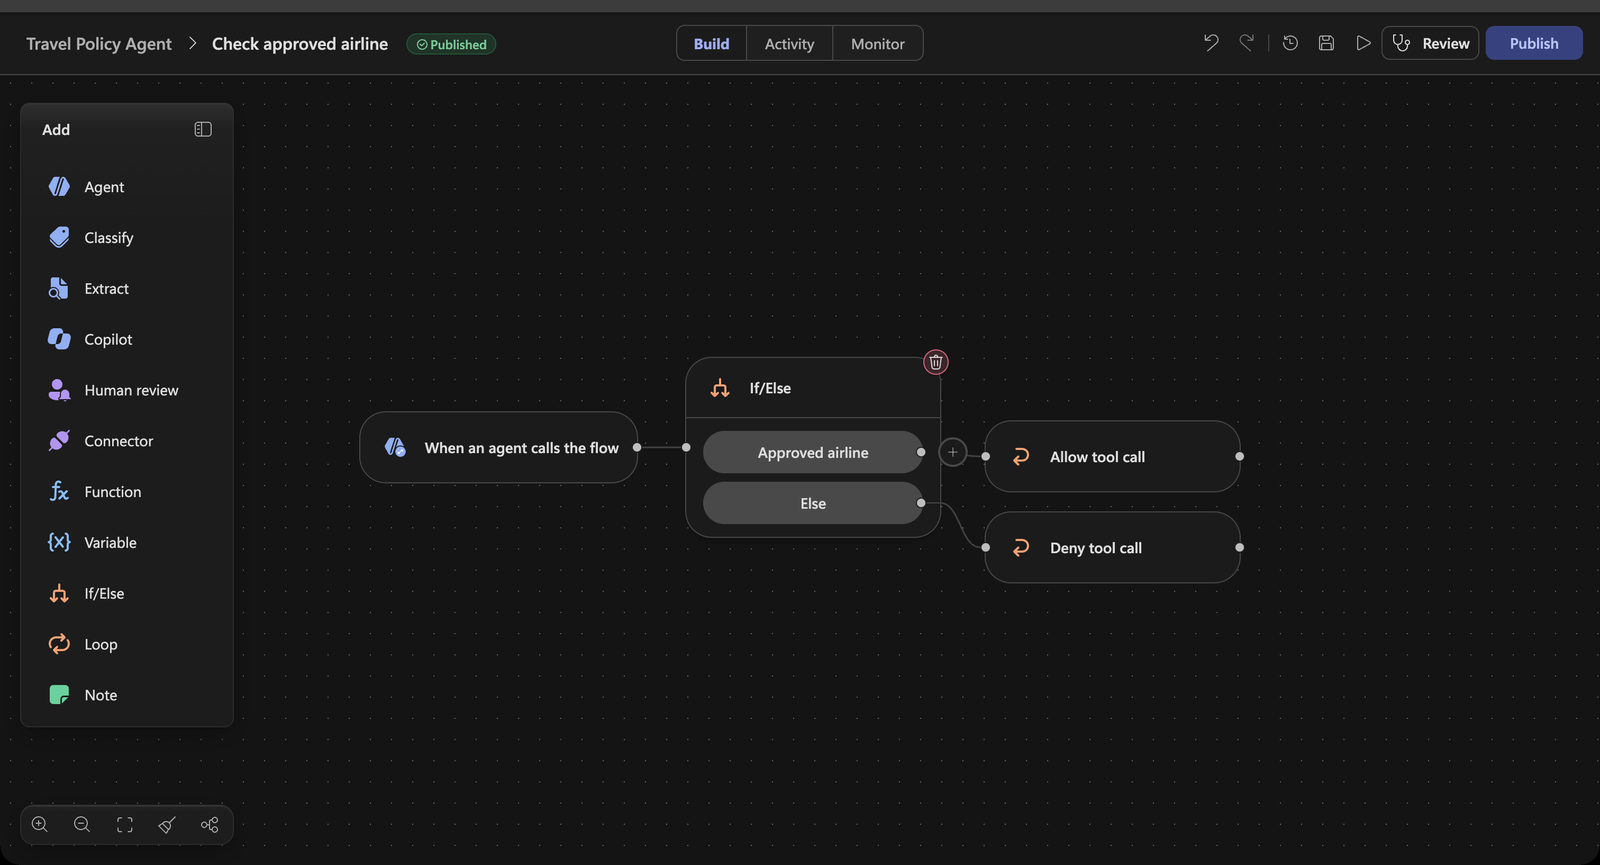
Task: Select the If/Else node header
Action: (x=813, y=388)
